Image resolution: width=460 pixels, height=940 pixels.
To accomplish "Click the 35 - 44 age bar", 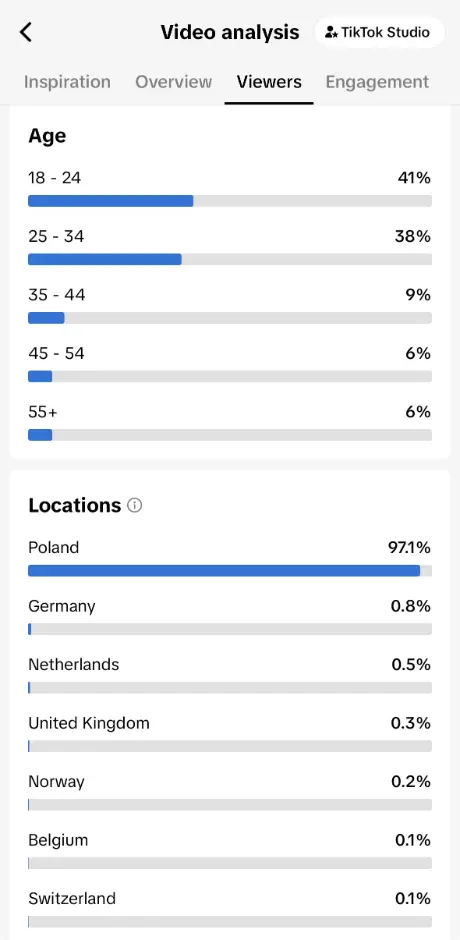I will (230, 318).
